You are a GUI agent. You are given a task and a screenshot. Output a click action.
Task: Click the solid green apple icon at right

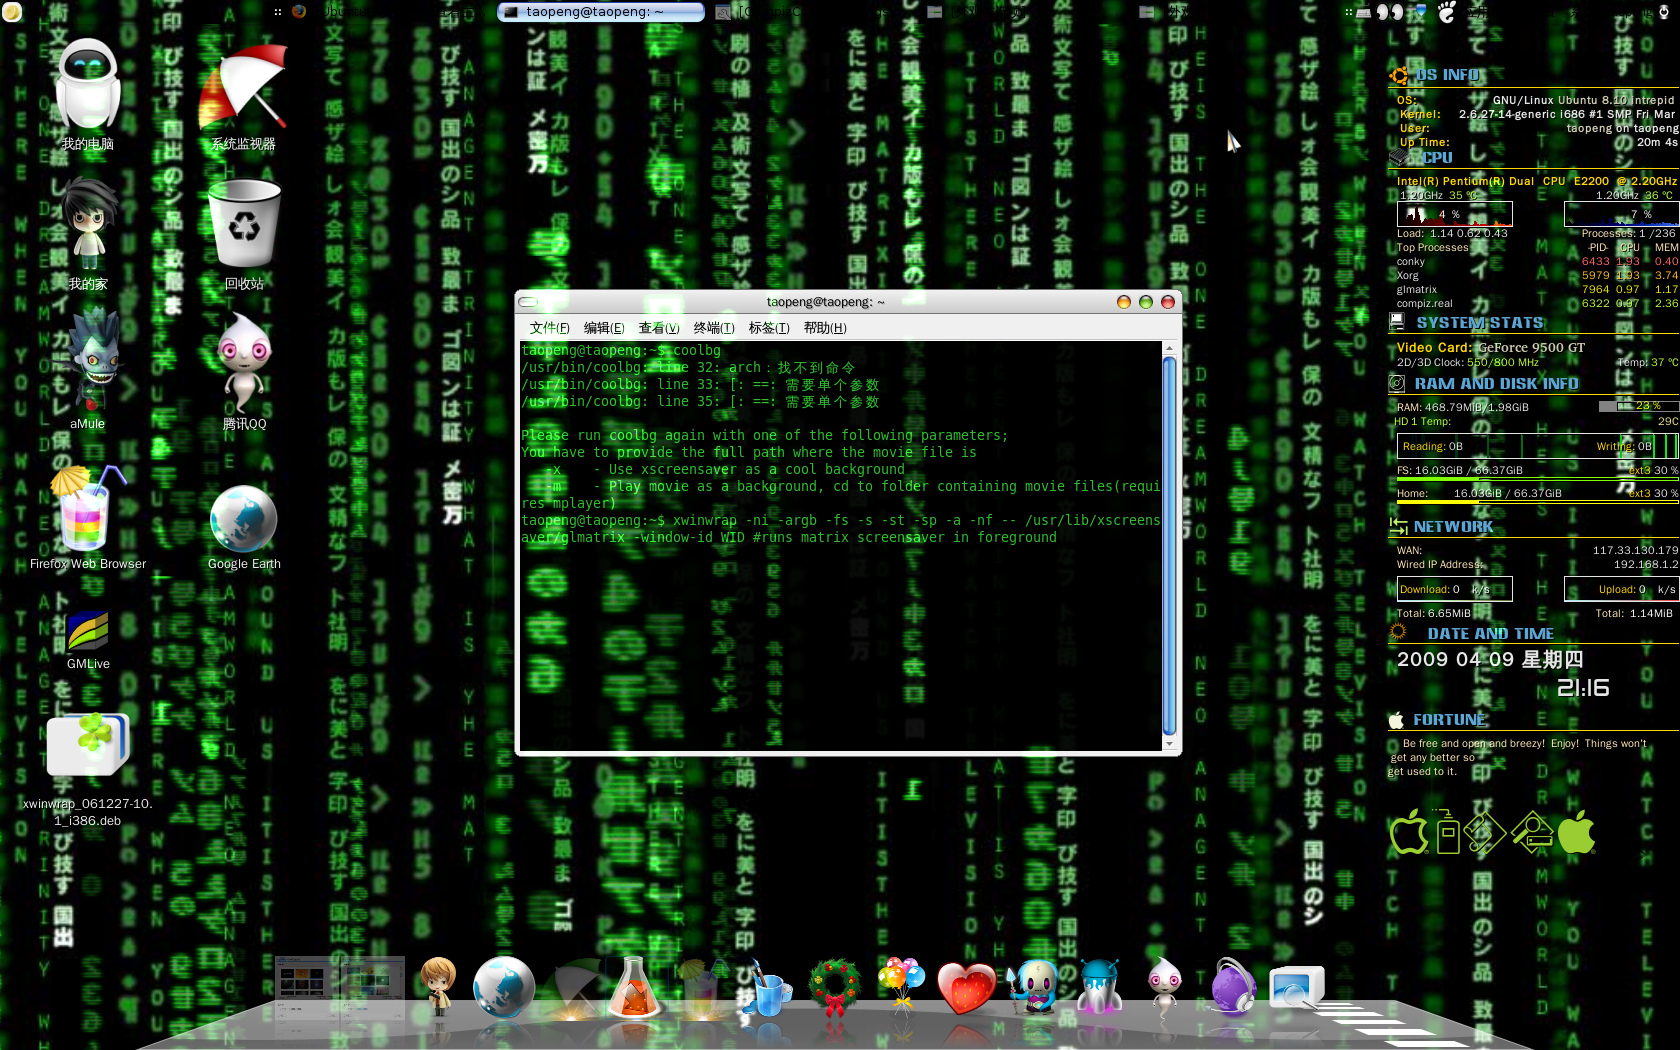pyautogui.click(x=1576, y=831)
